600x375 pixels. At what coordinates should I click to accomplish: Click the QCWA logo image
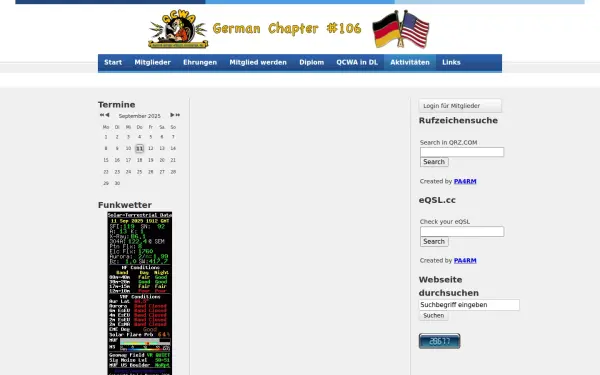click(178, 29)
